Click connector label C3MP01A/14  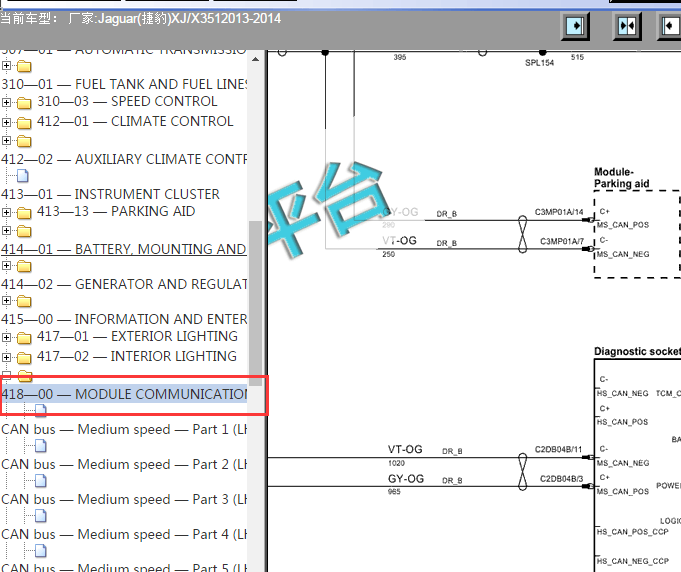pyautogui.click(x=559, y=212)
